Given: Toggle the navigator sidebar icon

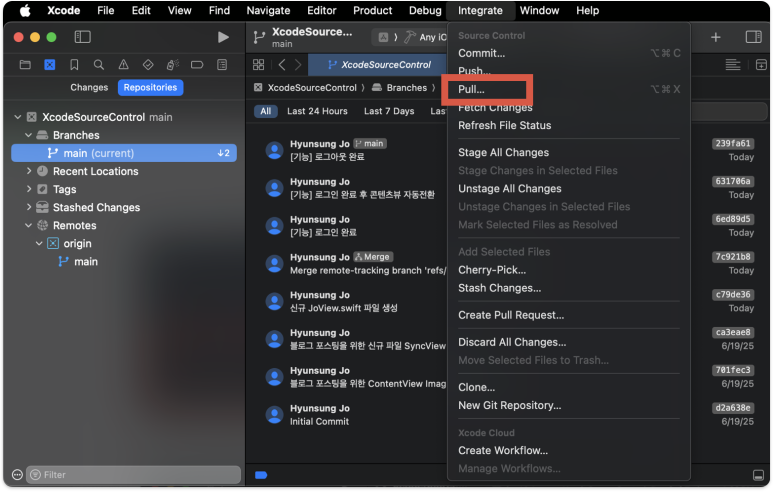Looking at the screenshot, I should point(82,37).
